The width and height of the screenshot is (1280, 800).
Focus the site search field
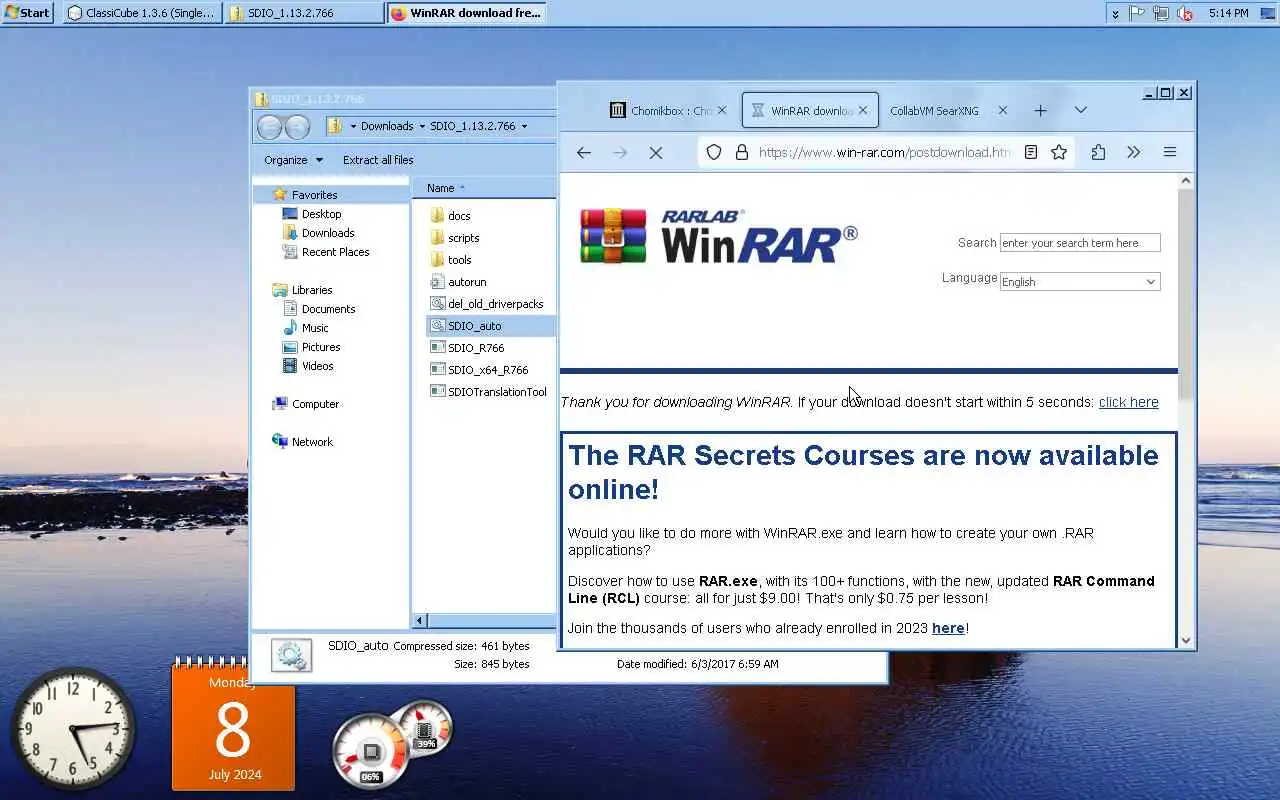click(x=1080, y=243)
